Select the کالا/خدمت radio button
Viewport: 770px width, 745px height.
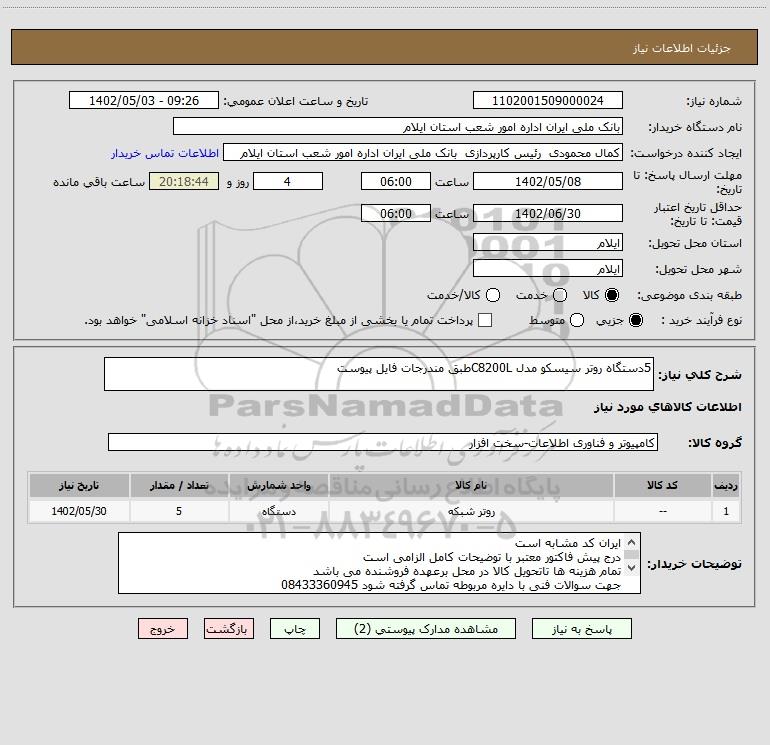coord(493,295)
